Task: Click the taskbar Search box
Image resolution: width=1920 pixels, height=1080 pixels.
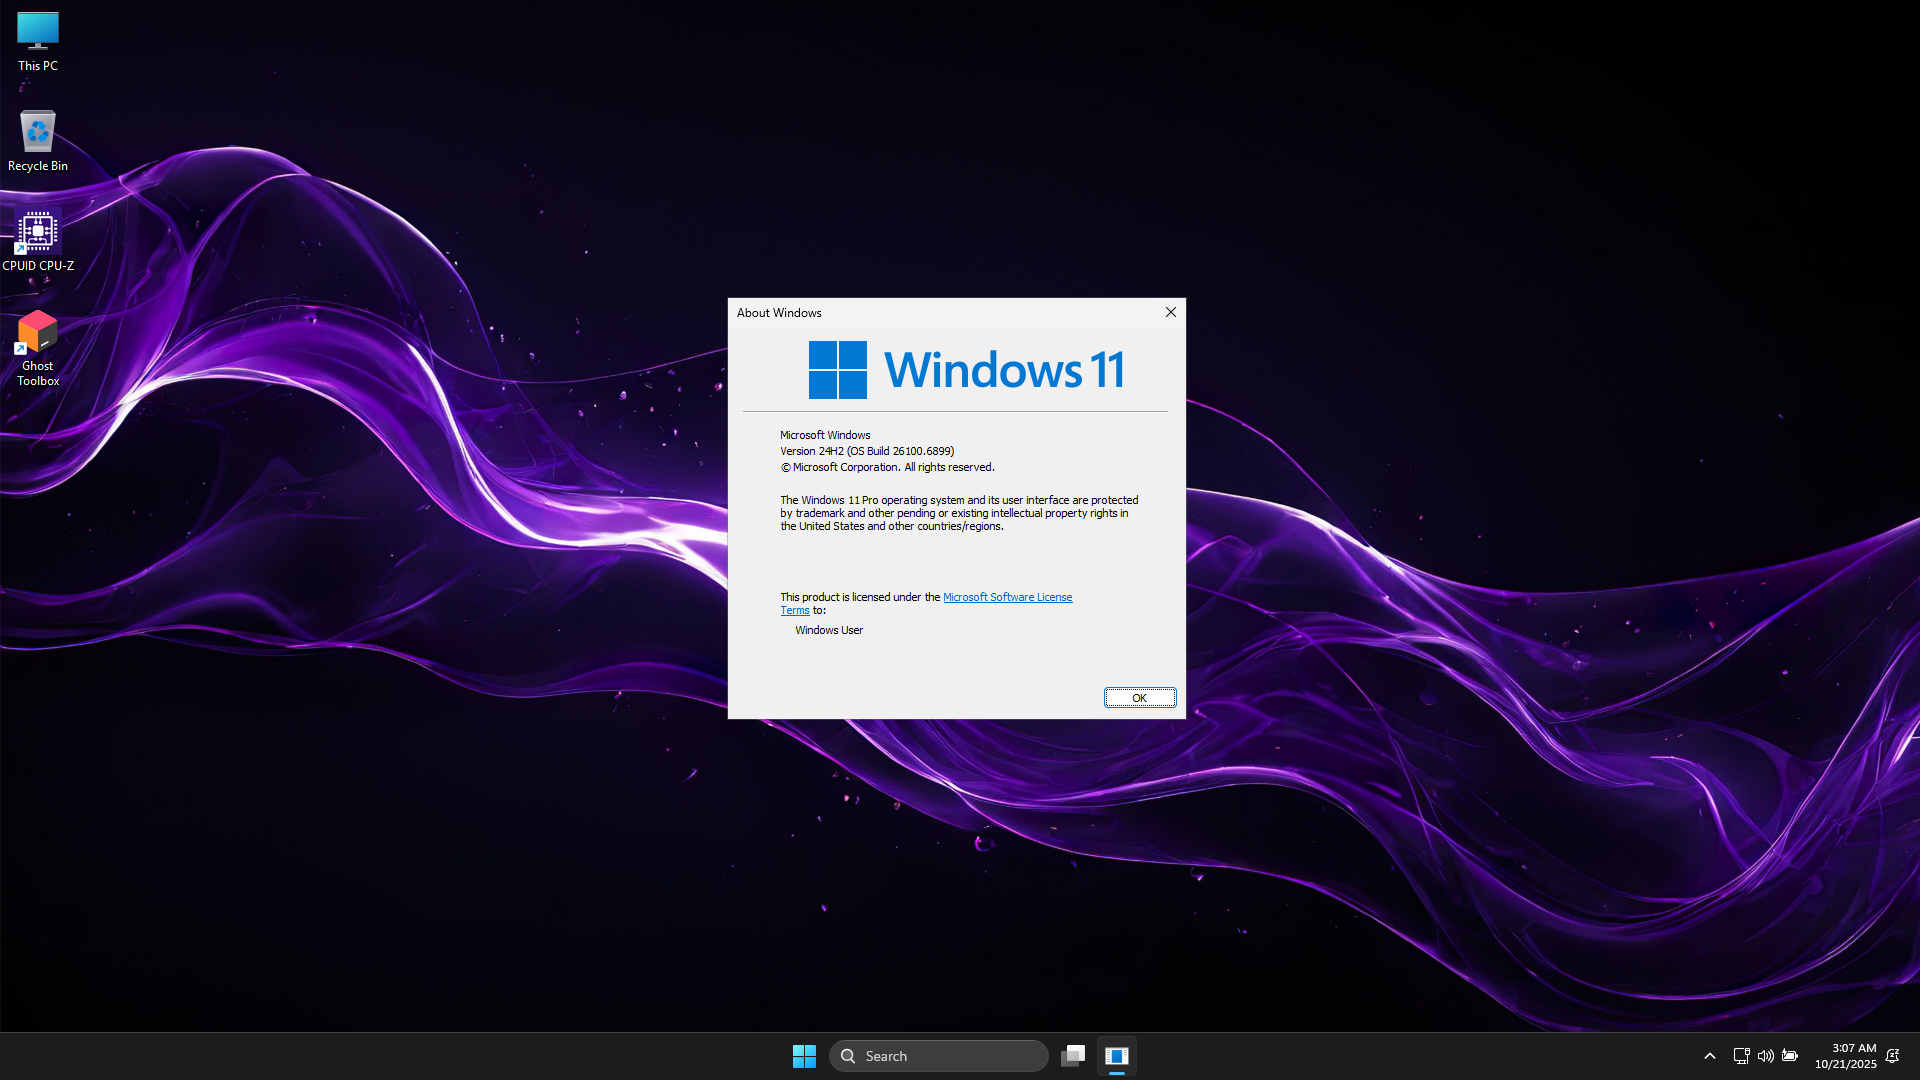Action: pyautogui.click(x=940, y=1056)
